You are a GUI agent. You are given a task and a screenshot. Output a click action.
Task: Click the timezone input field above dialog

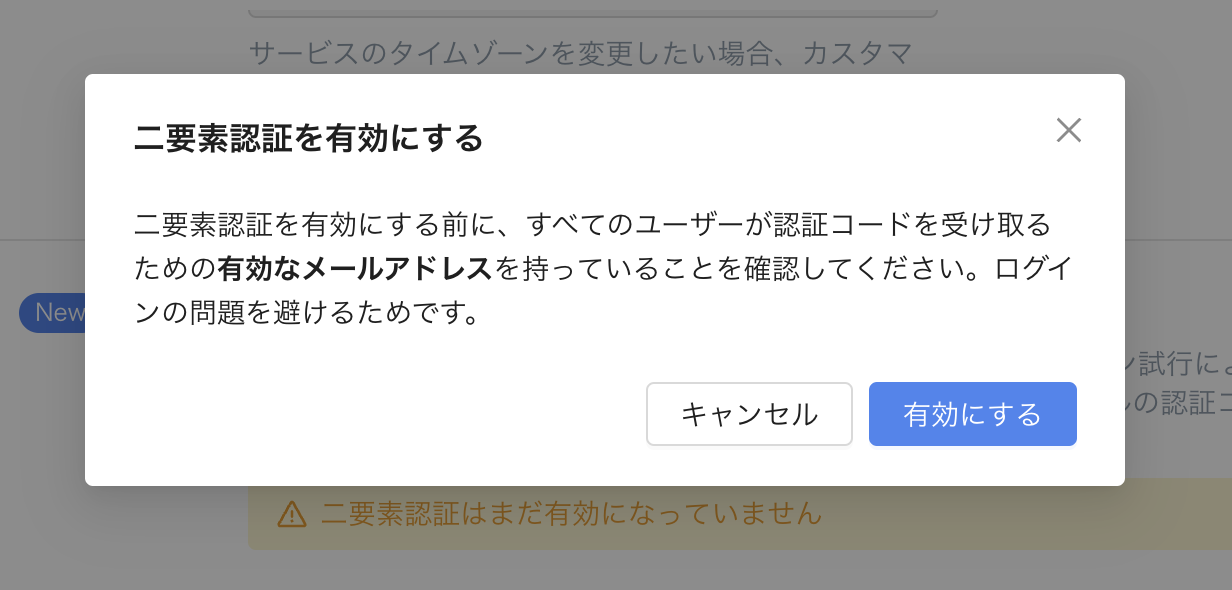[x=593, y=9]
